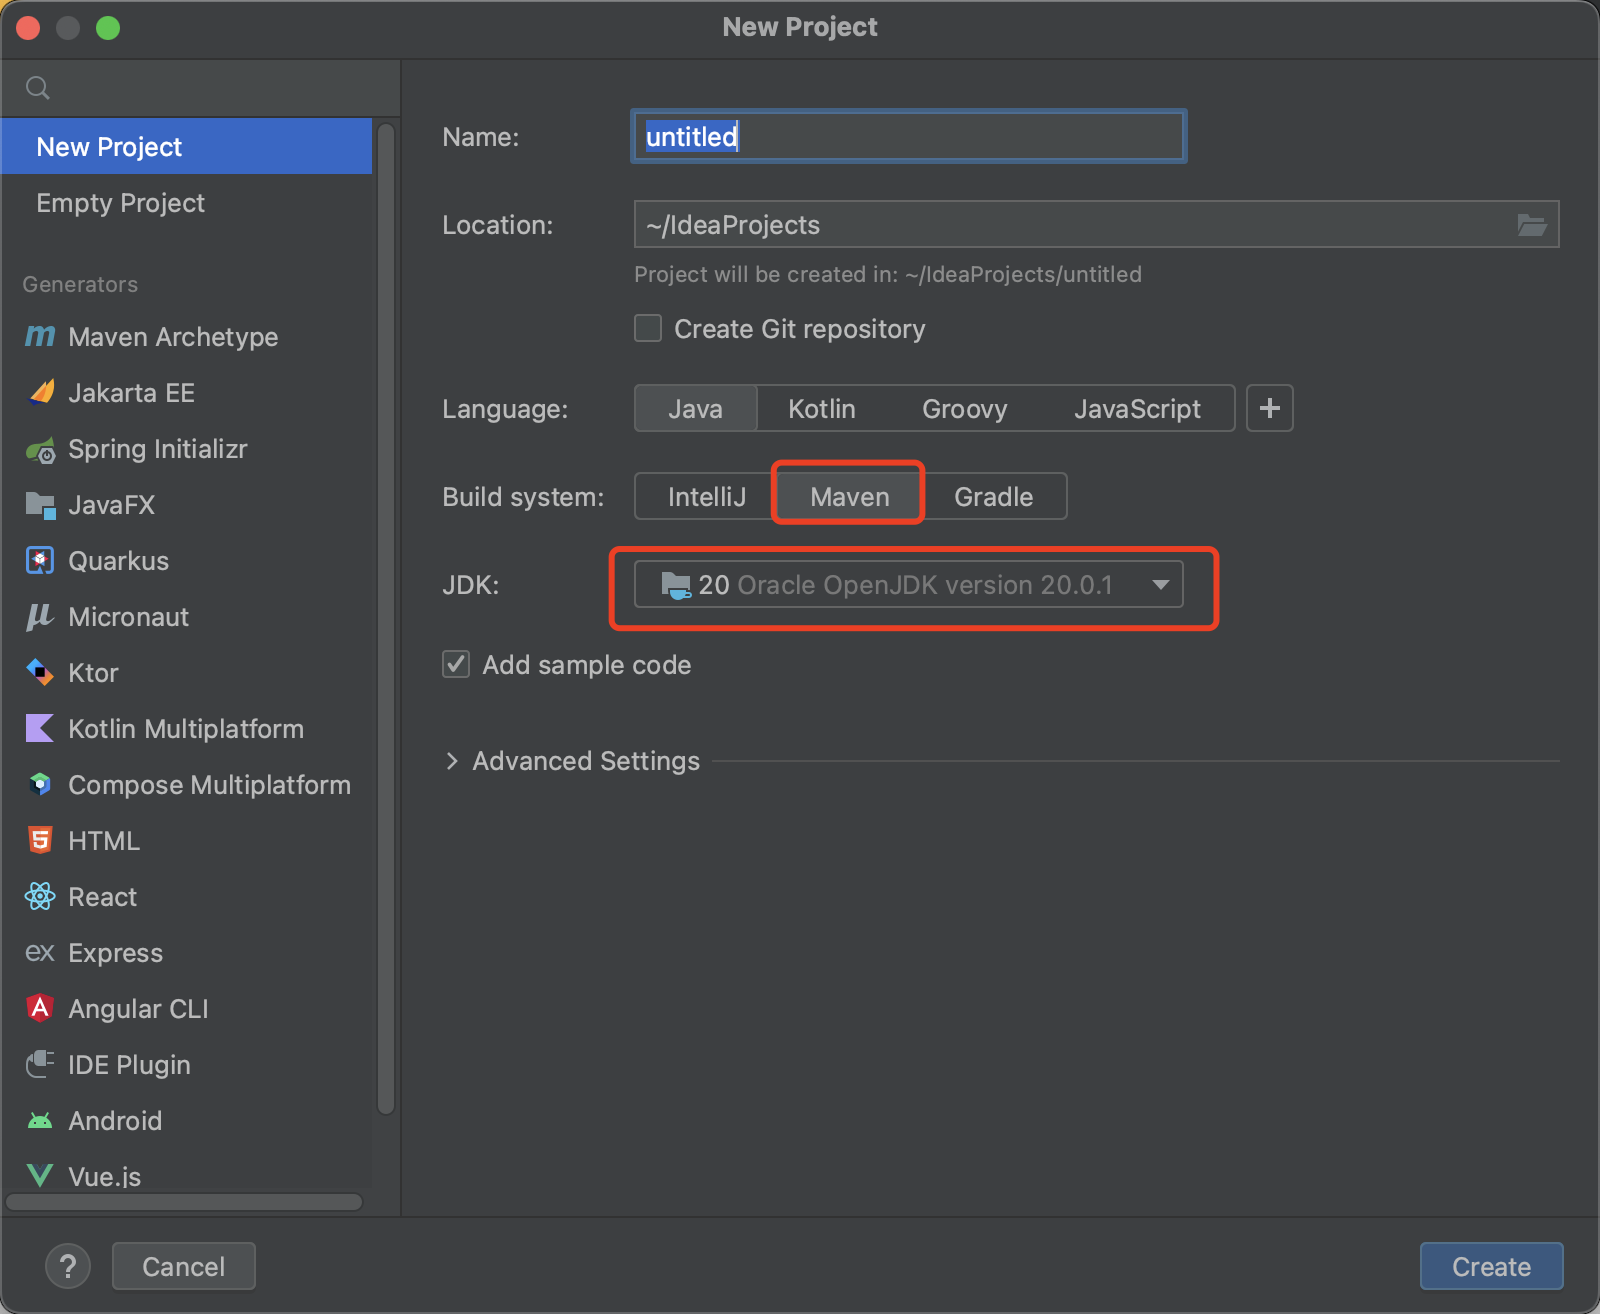Click the project Name field

(909, 137)
